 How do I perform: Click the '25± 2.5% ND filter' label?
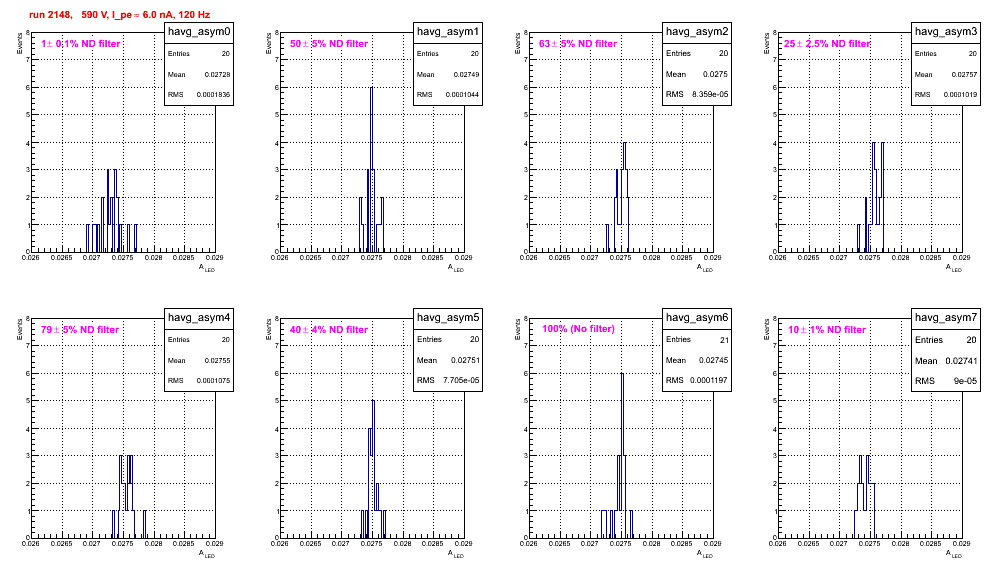click(x=827, y=43)
